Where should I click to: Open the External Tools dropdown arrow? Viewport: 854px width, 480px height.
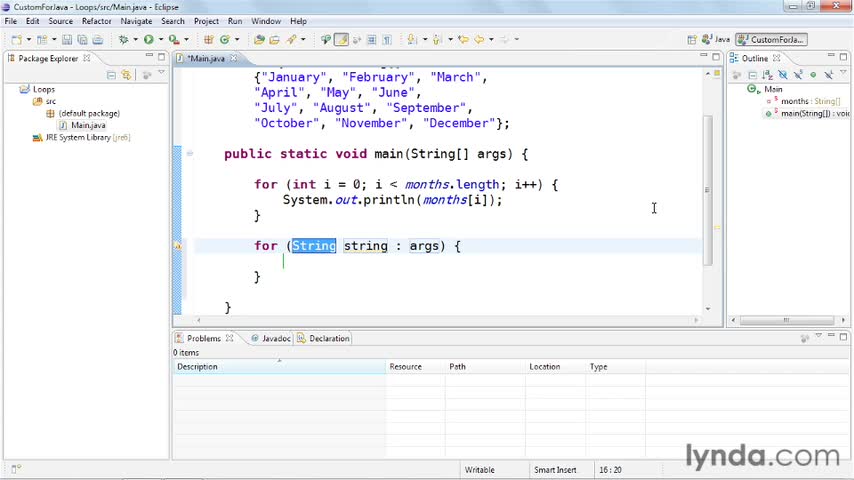[x=186, y=40]
